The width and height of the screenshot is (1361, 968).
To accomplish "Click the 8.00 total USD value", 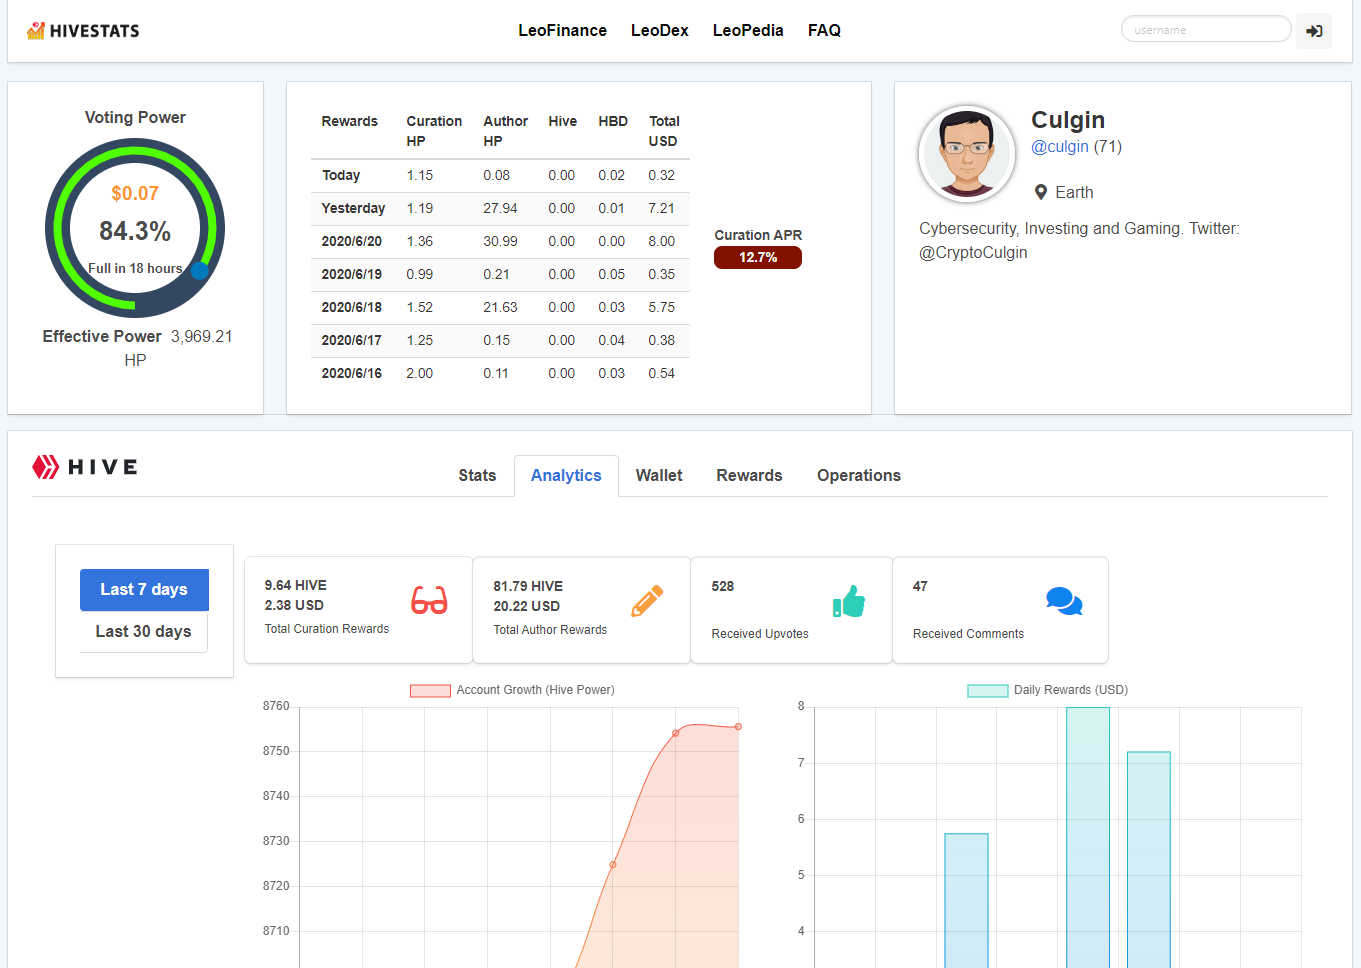I will (661, 241).
